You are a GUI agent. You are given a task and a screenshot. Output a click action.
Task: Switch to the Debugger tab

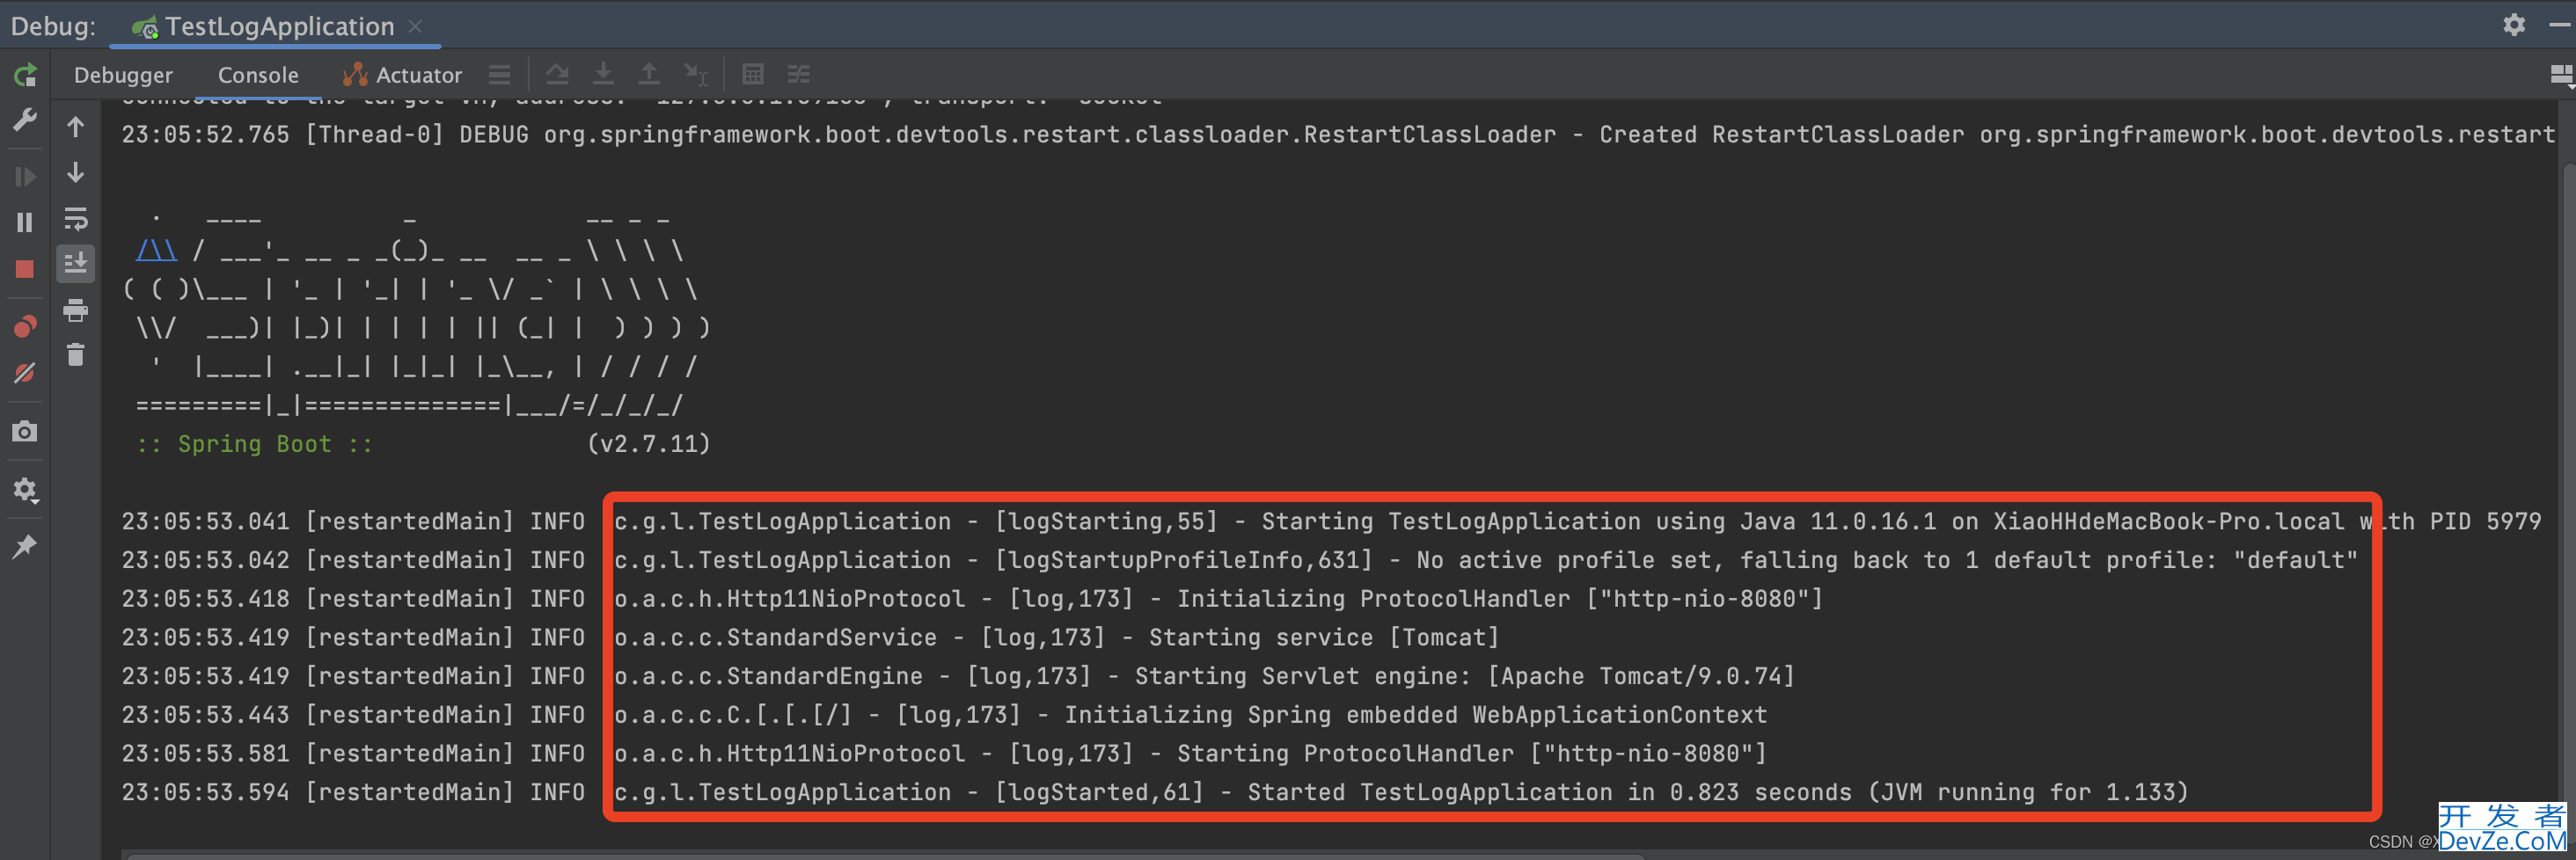point(123,75)
